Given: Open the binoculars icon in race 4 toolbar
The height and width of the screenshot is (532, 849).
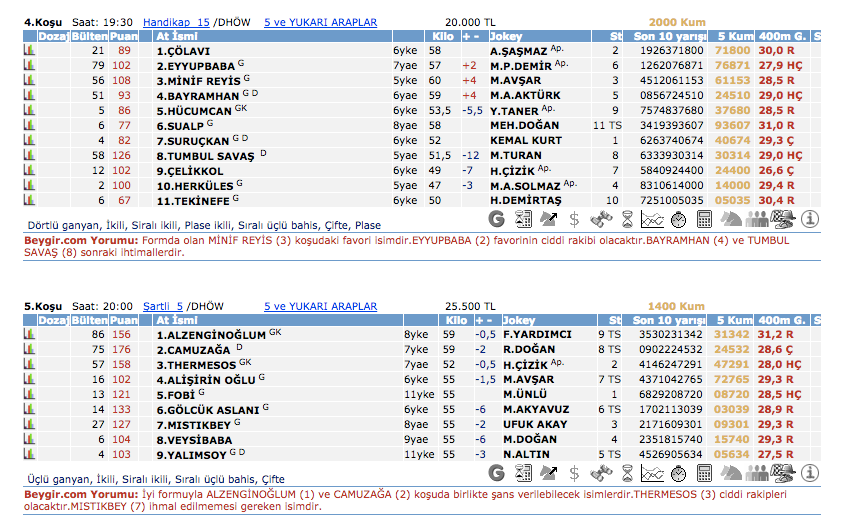Looking at the screenshot, I should (601, 219).
